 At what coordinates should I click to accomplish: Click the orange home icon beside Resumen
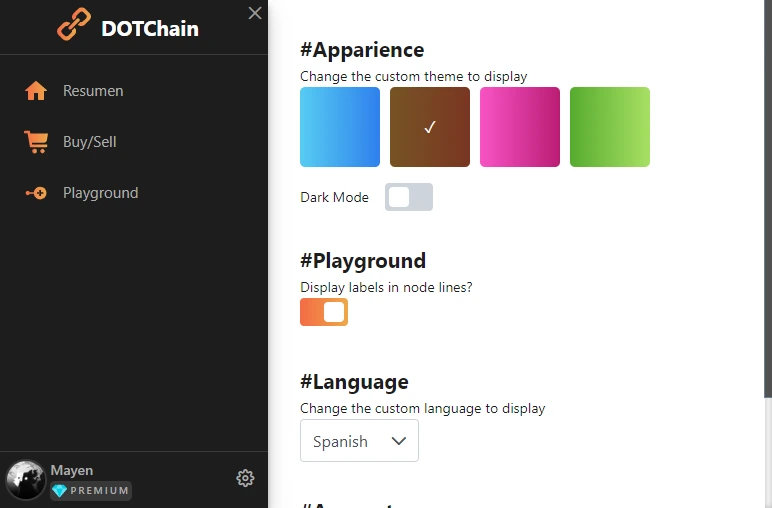pos(36,91)
